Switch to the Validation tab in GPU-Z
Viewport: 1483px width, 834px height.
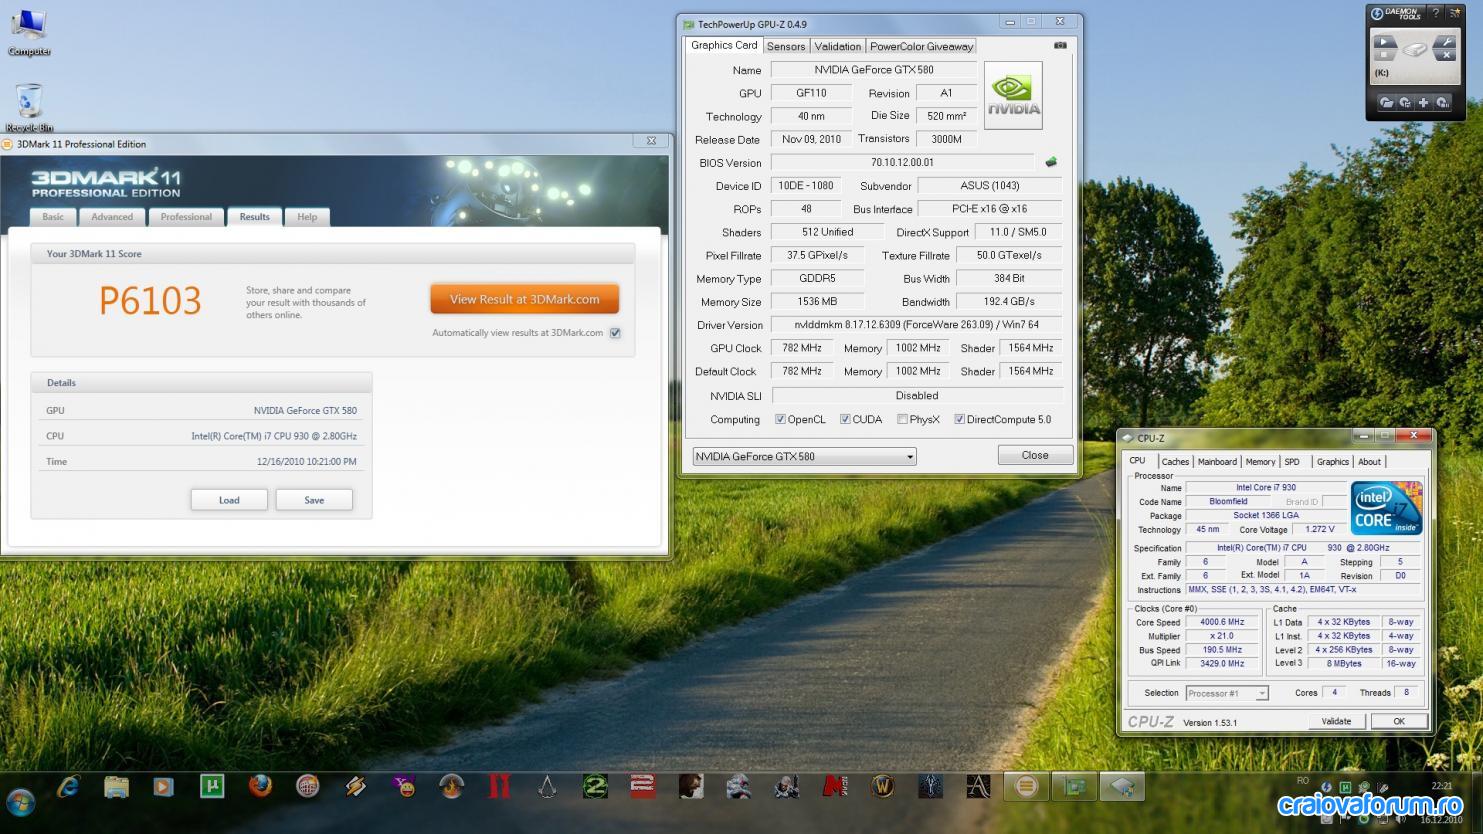837,46
